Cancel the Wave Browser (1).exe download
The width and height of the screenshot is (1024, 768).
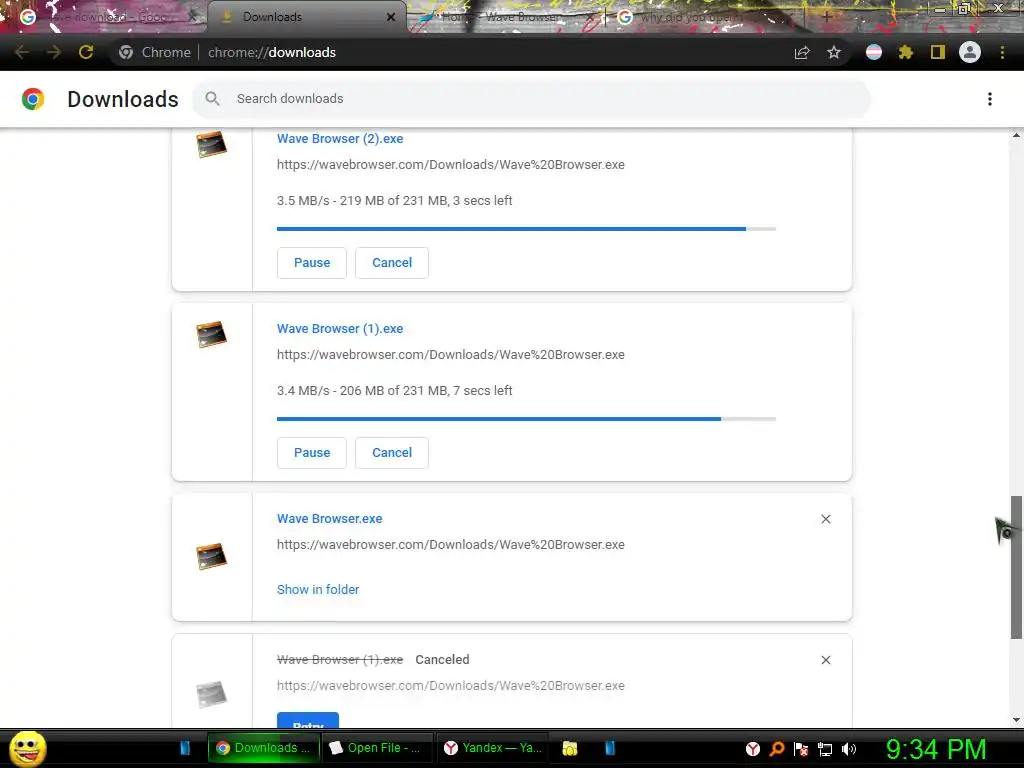(x=392, y=453)
